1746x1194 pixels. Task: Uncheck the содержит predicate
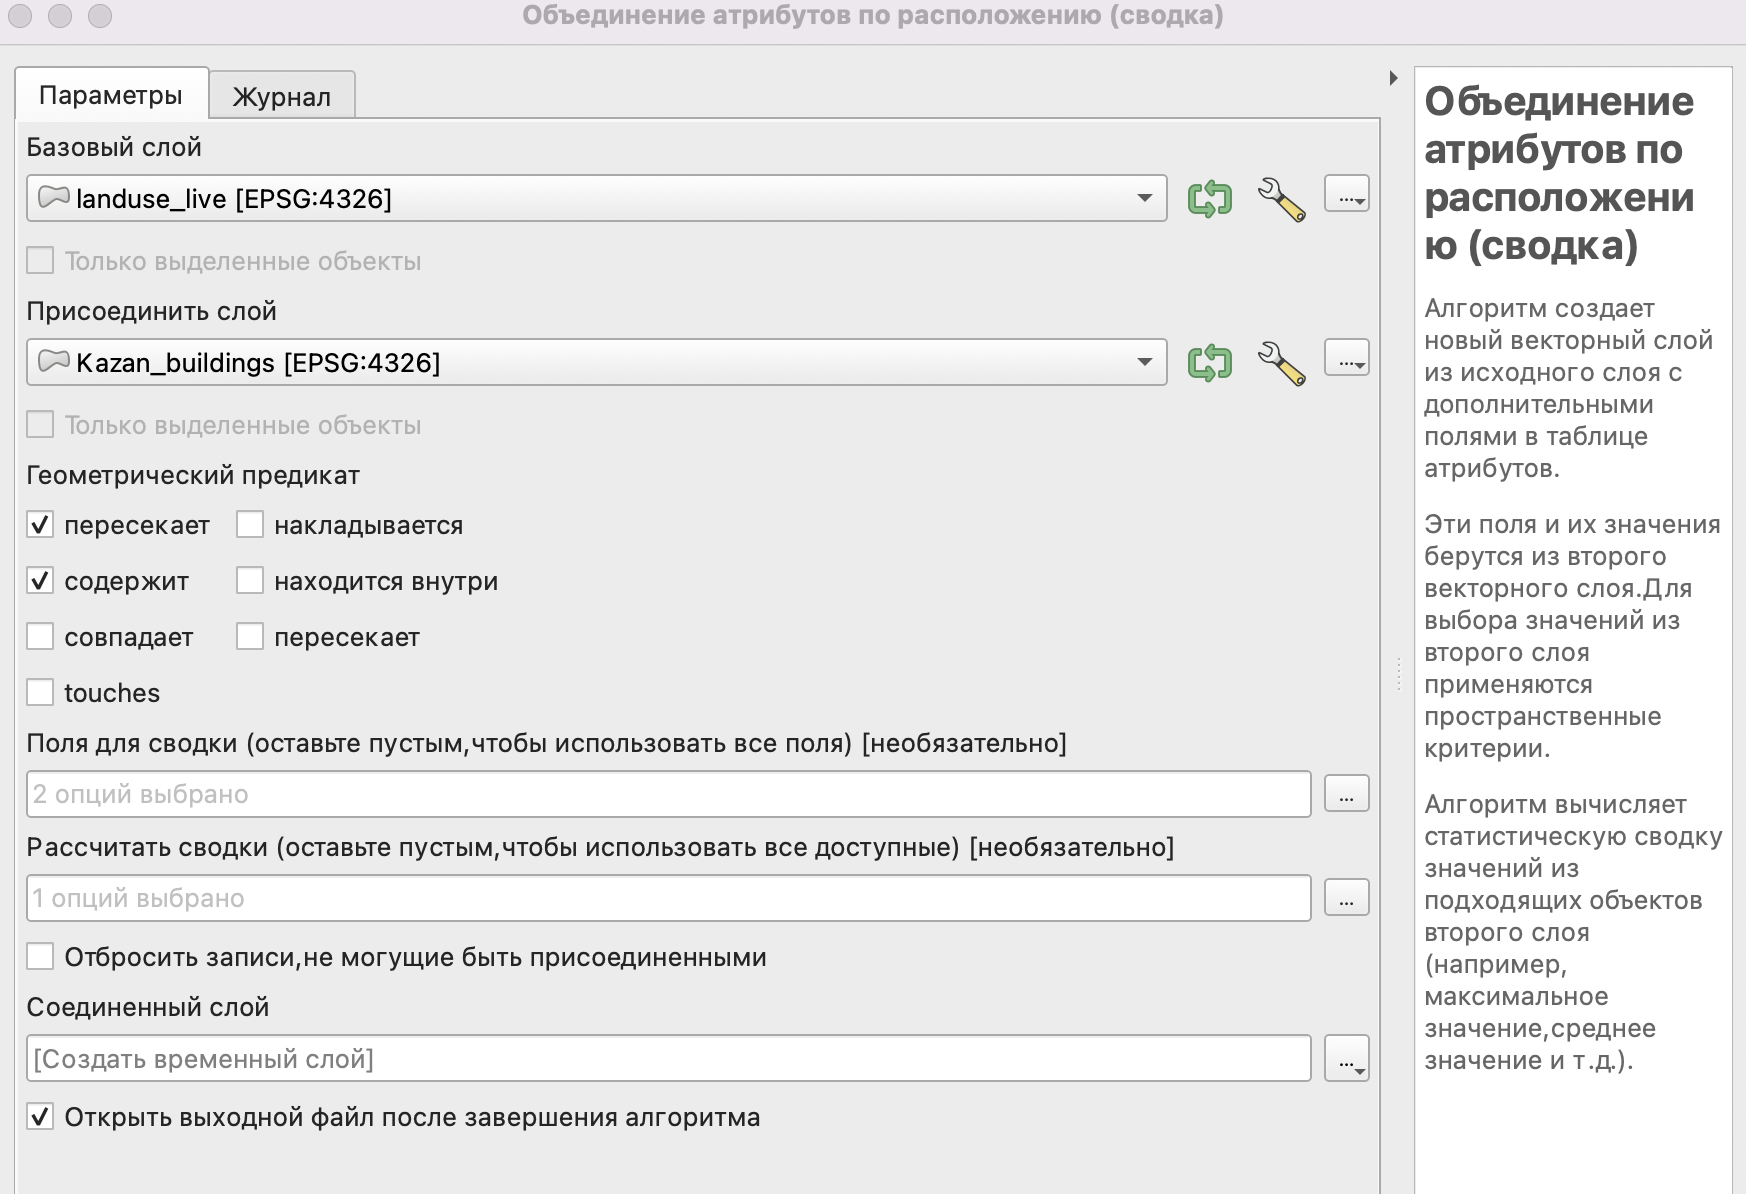(x=40, y=581)
